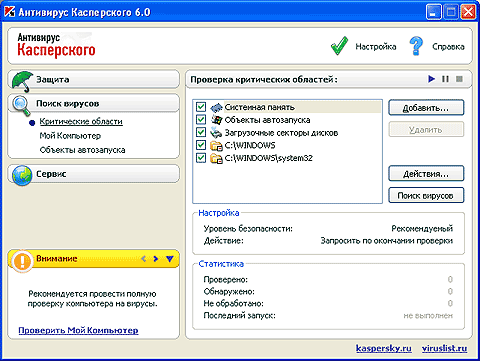Image resolution: width=480 pixels, height=361 pixels.
Task: Click Запросить по окончании проверки action value
Action: [x=387, y=241]
